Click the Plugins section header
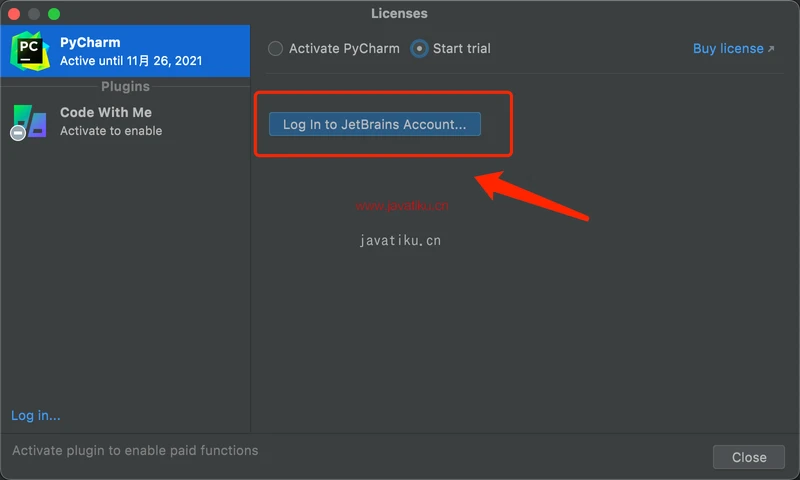This screenshot has width=800, height=480. click(125, 87)
